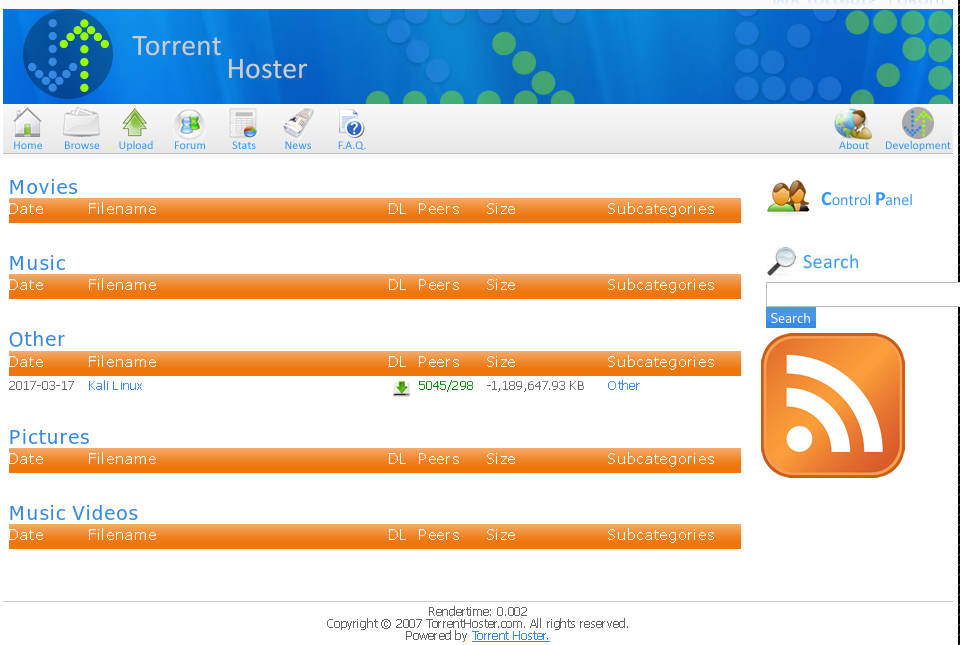
Task: Open the Music Videos category heading
Action: (x=73, y=513)
